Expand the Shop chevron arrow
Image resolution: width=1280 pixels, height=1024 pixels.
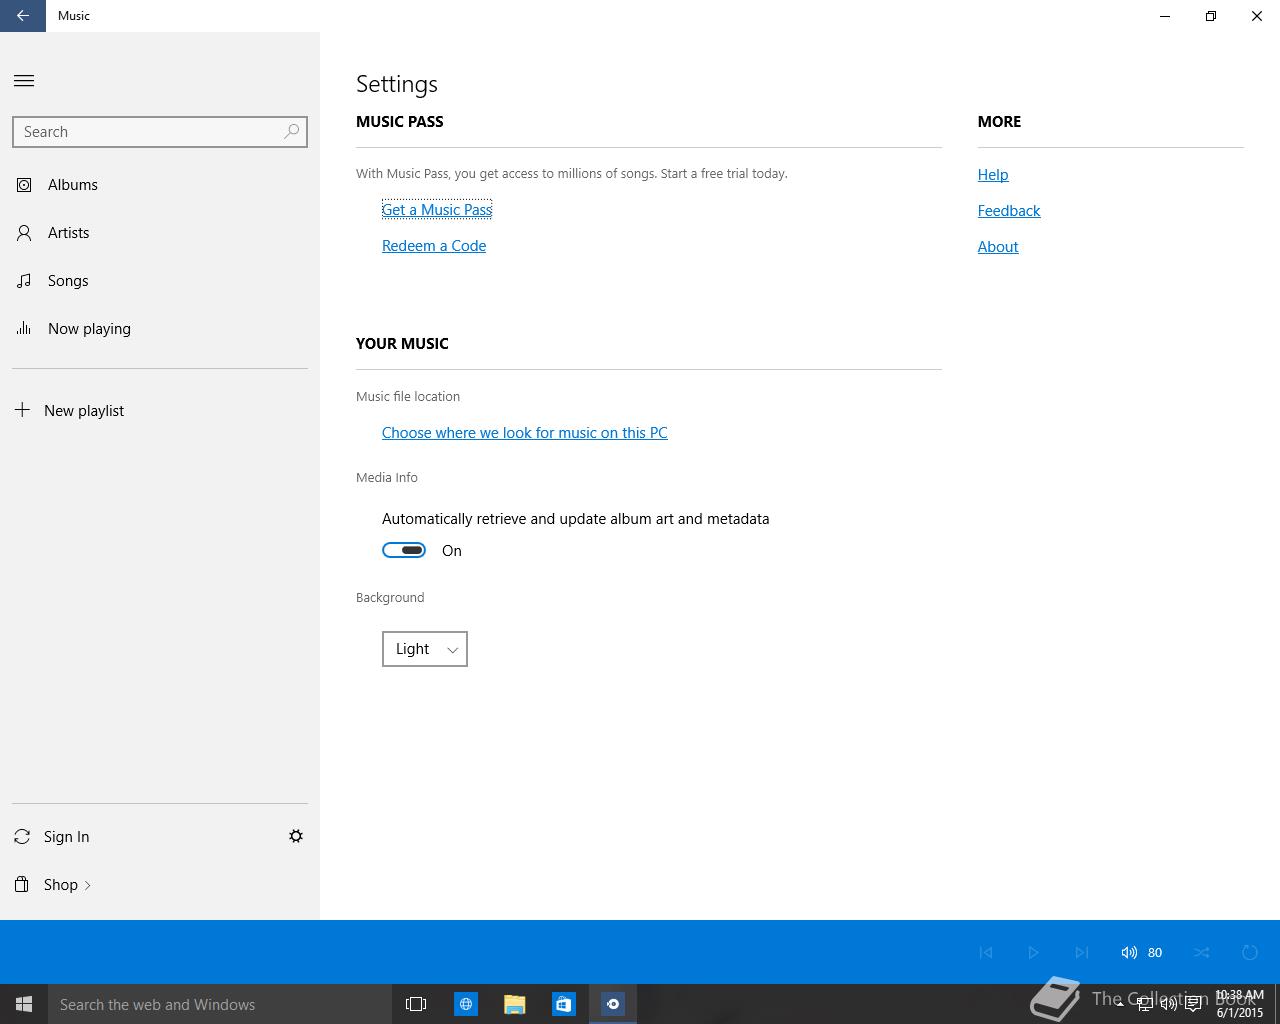pyautogui.click(x=88, y=885)
